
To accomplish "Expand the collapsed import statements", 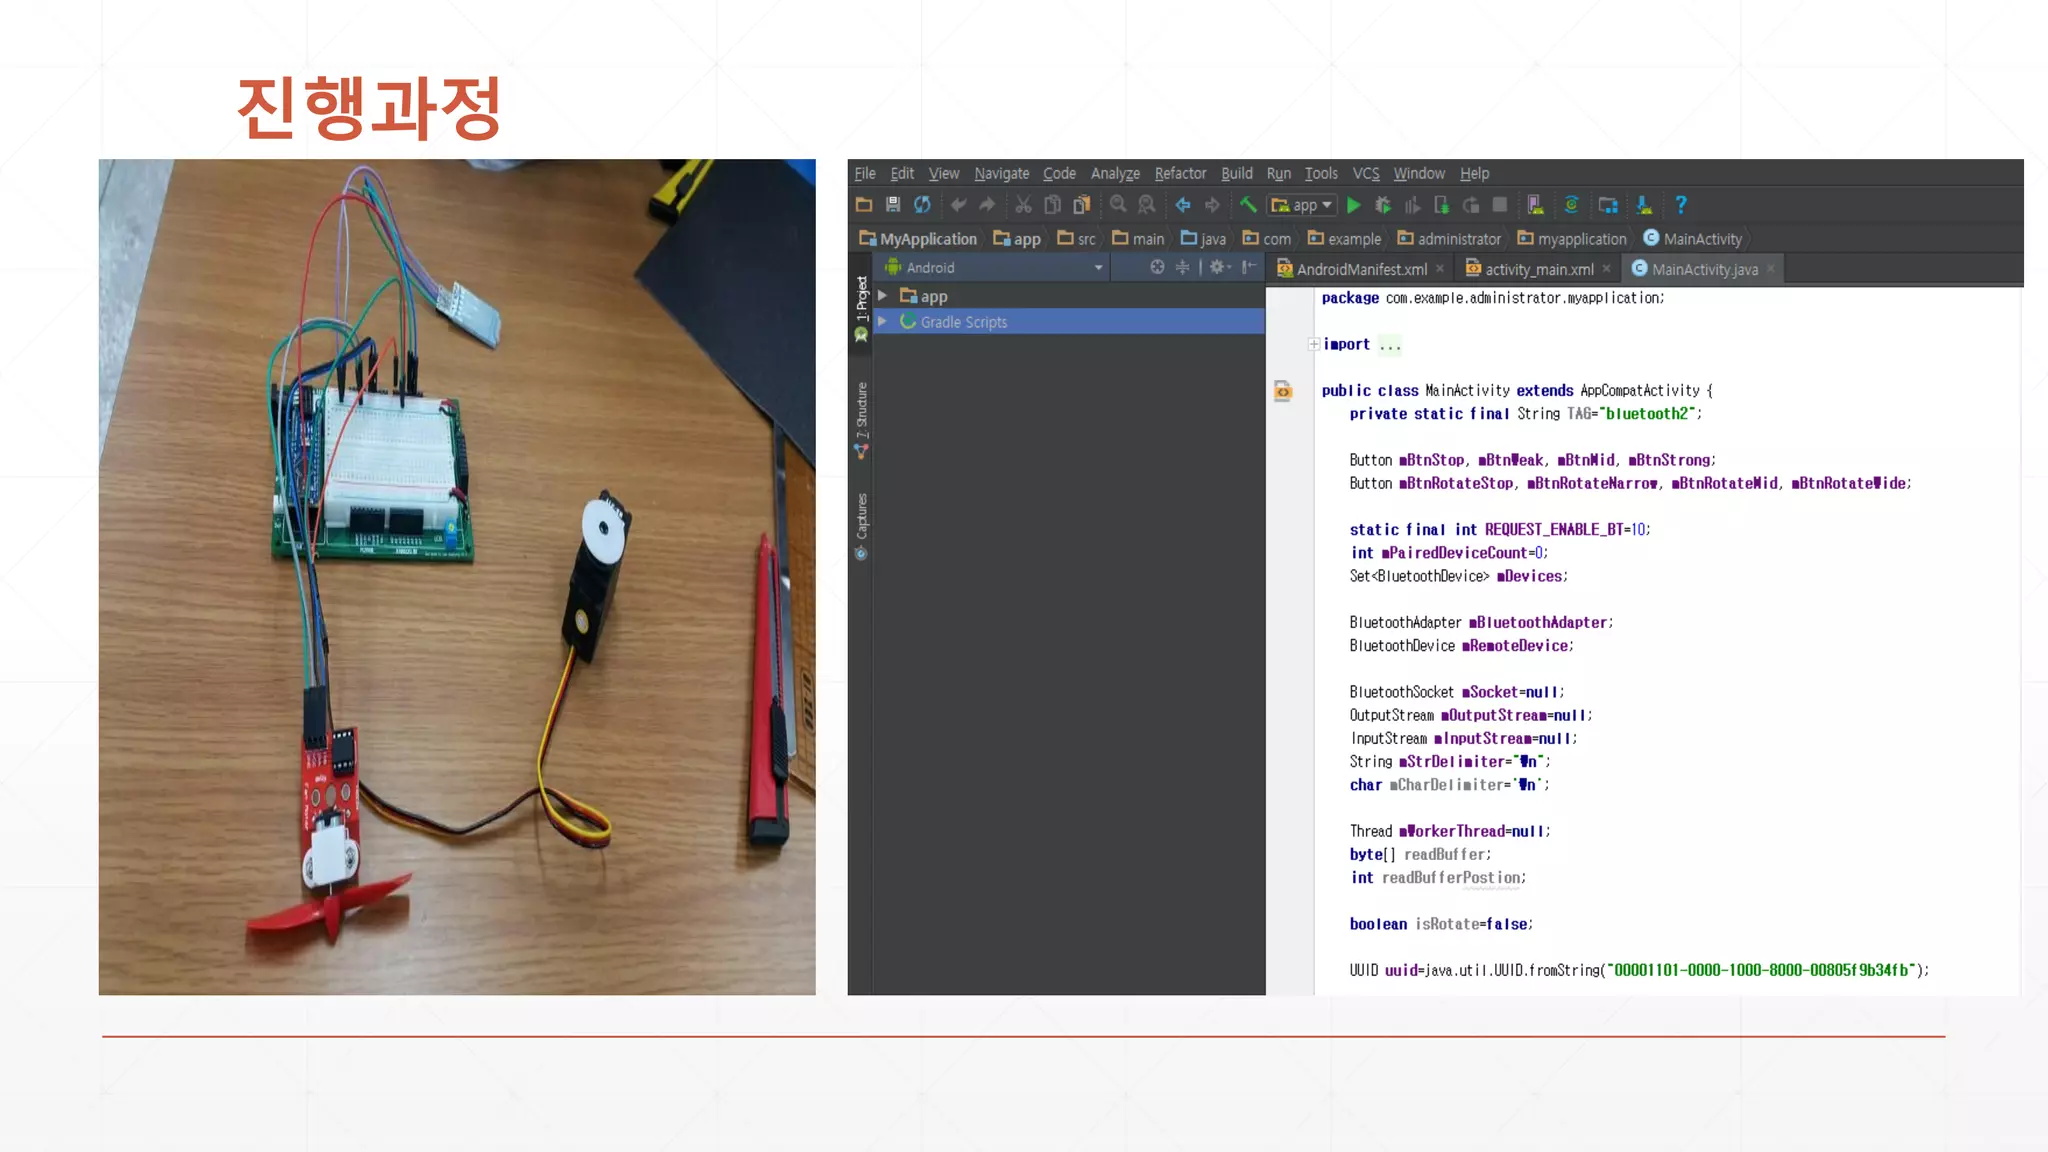I will coord(1313,344).
